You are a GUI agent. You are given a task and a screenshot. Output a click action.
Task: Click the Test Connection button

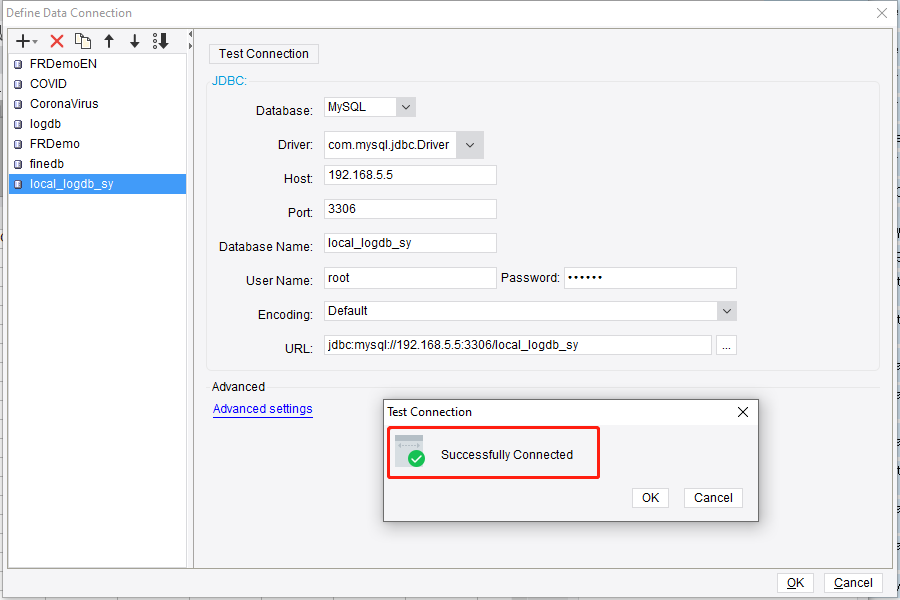(x=263, y=53)
